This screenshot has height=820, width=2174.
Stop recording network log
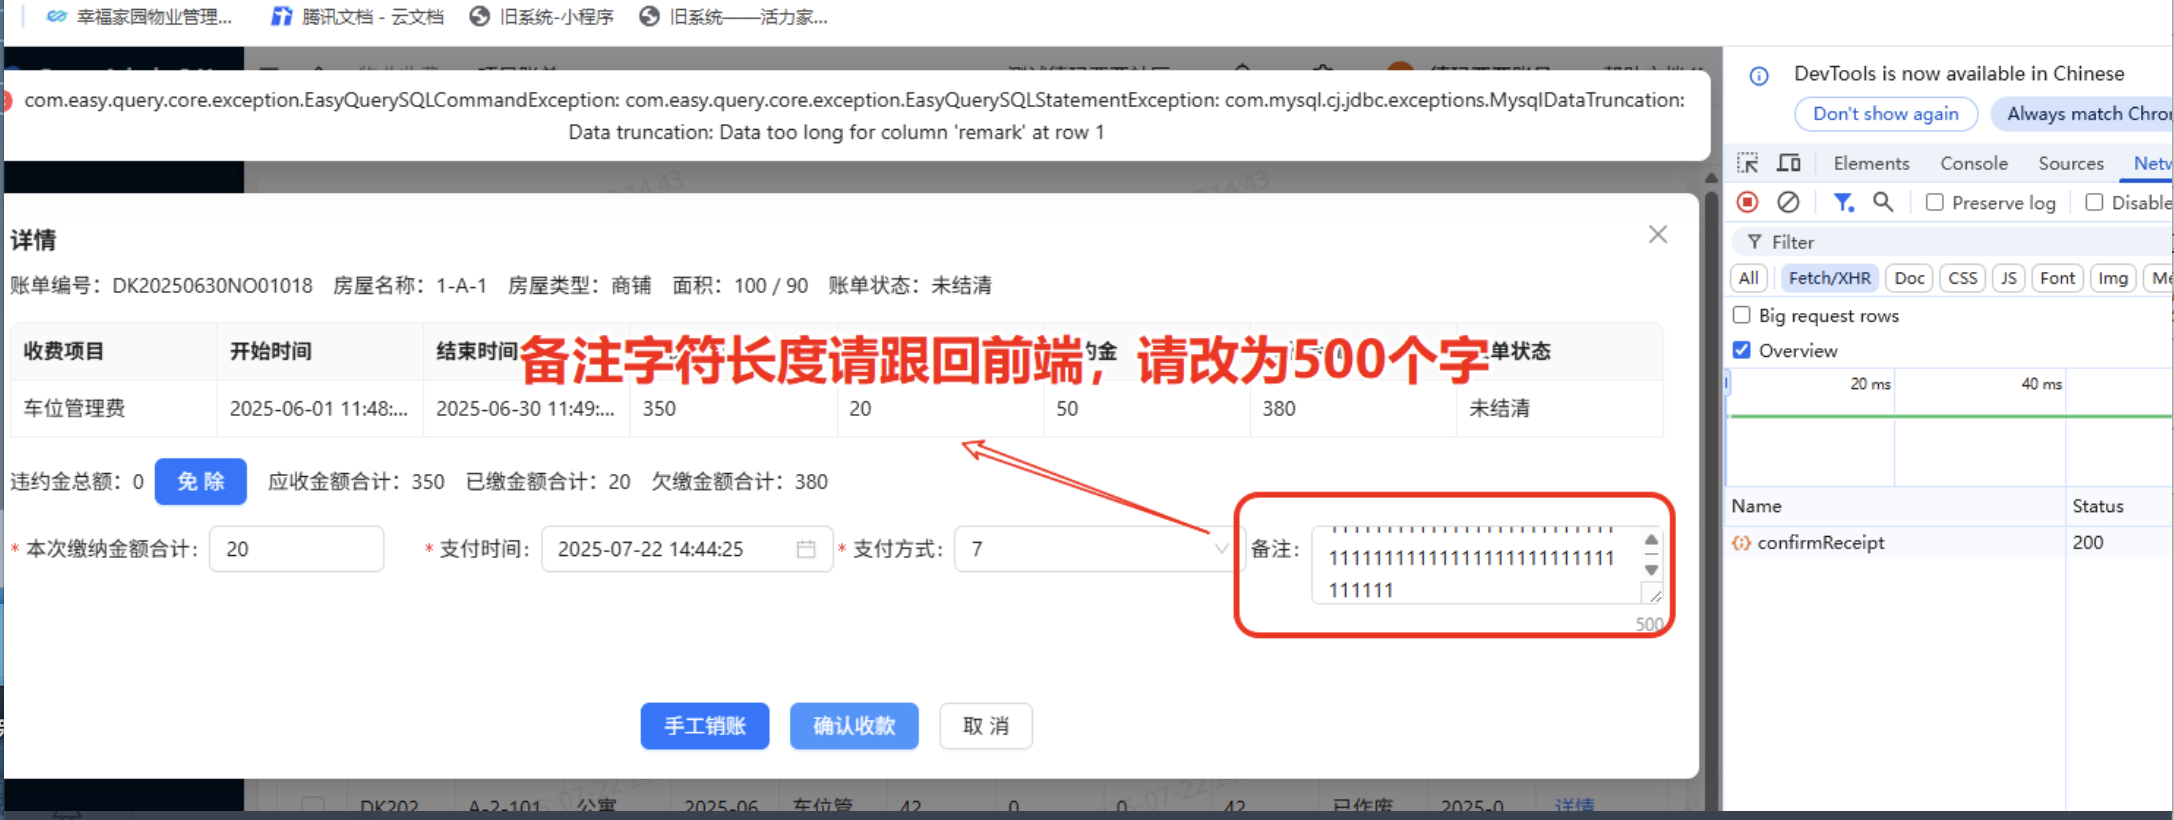click(1747, 203)
